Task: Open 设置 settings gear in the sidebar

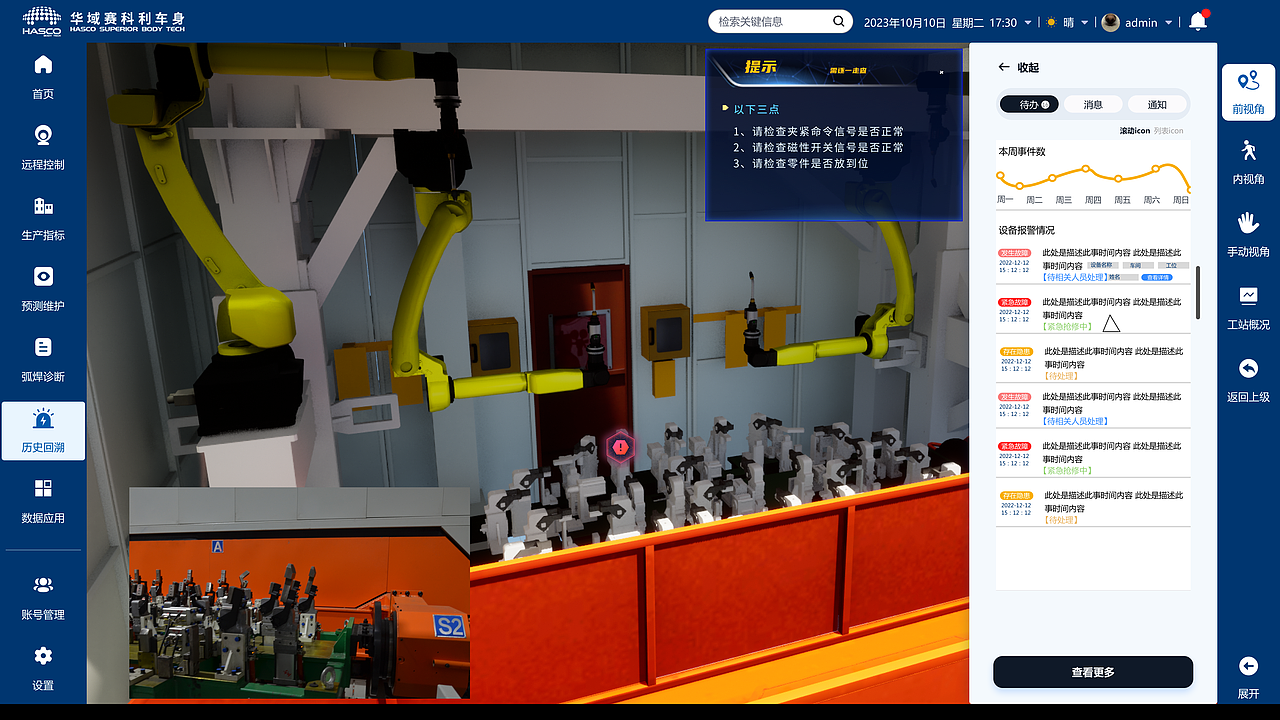Action: [43, 656]
